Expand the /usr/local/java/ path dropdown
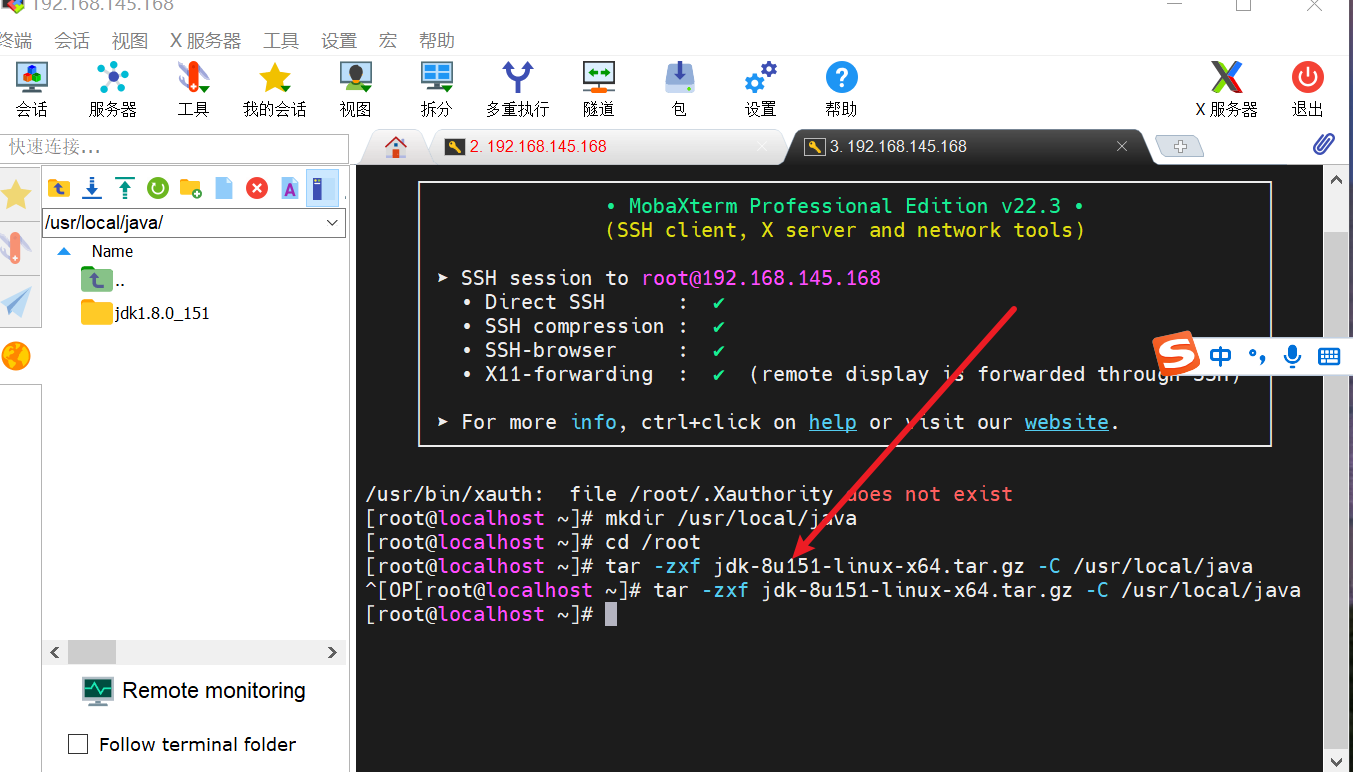 click(333, 223)
